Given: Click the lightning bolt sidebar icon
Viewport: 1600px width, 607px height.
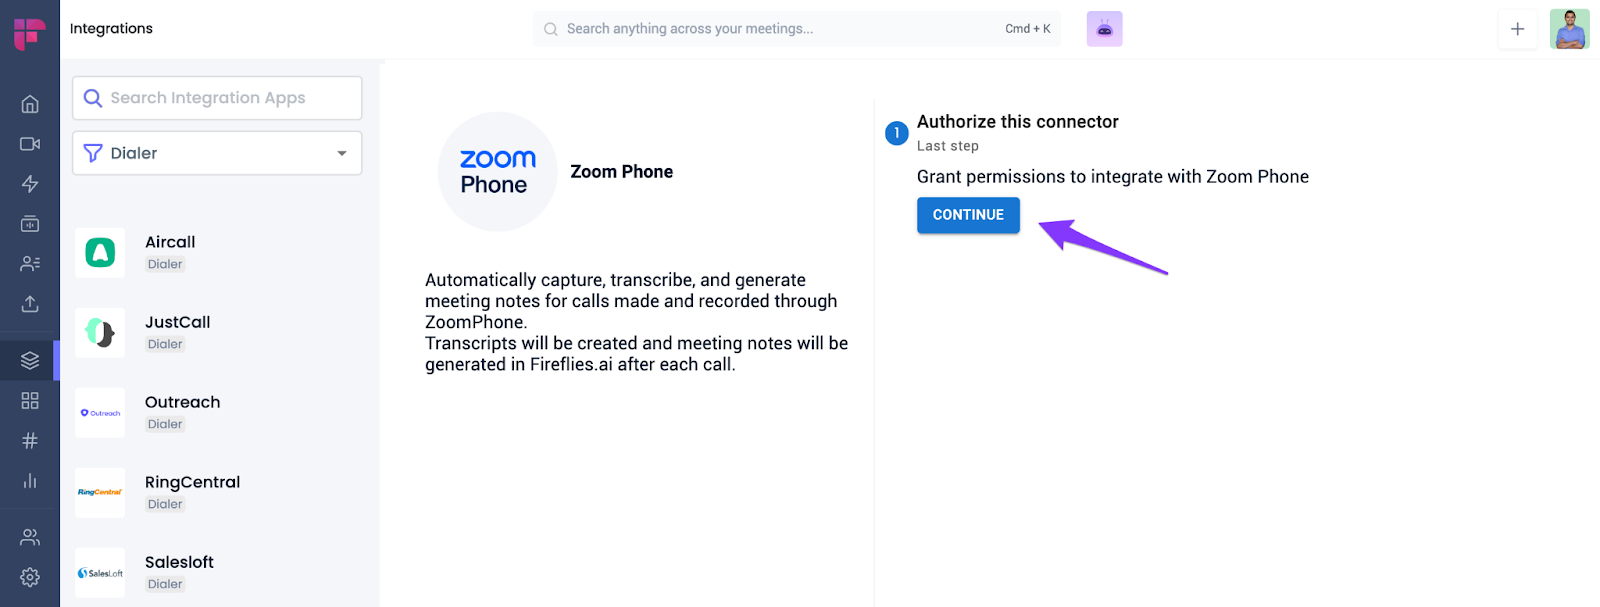Looking at the screenshot, I should (30, 184).
